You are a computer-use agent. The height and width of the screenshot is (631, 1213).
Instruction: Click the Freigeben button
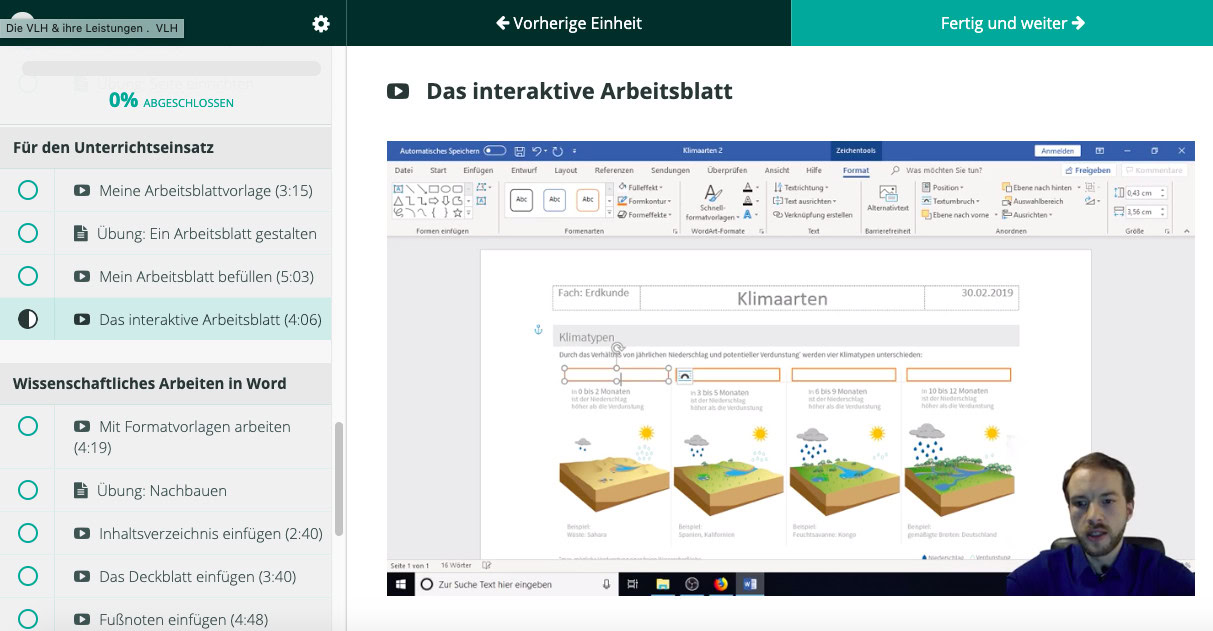[1087, 170]
